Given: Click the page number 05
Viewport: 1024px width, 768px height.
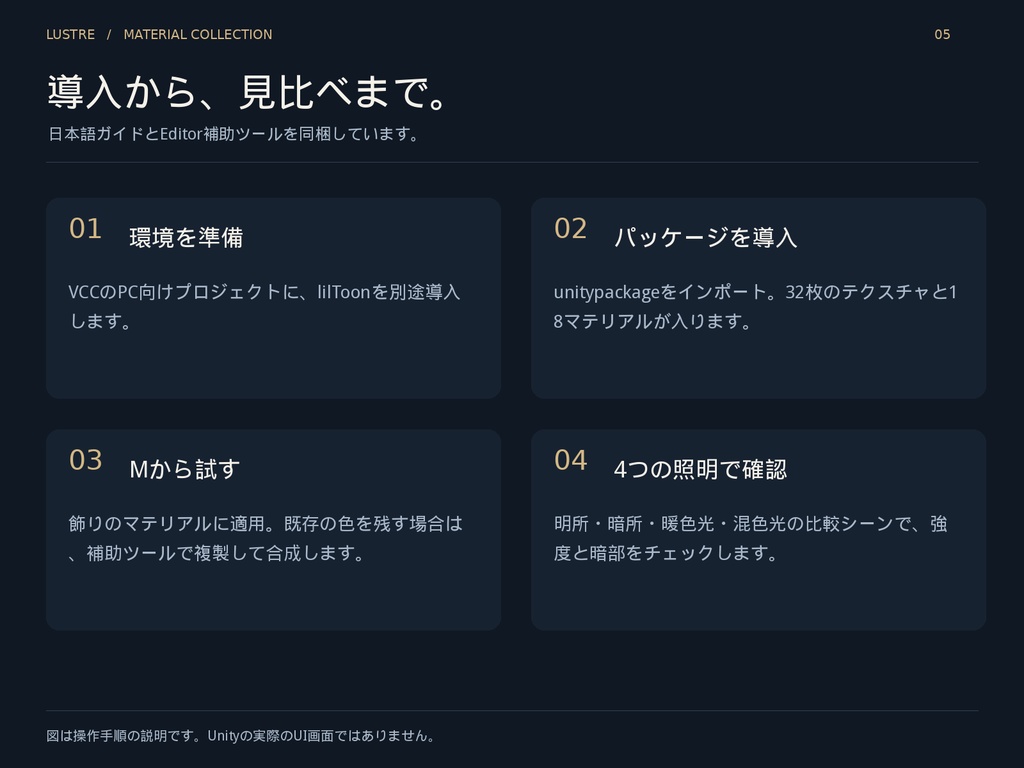Looking at the screenshot, I should [942, 35].
